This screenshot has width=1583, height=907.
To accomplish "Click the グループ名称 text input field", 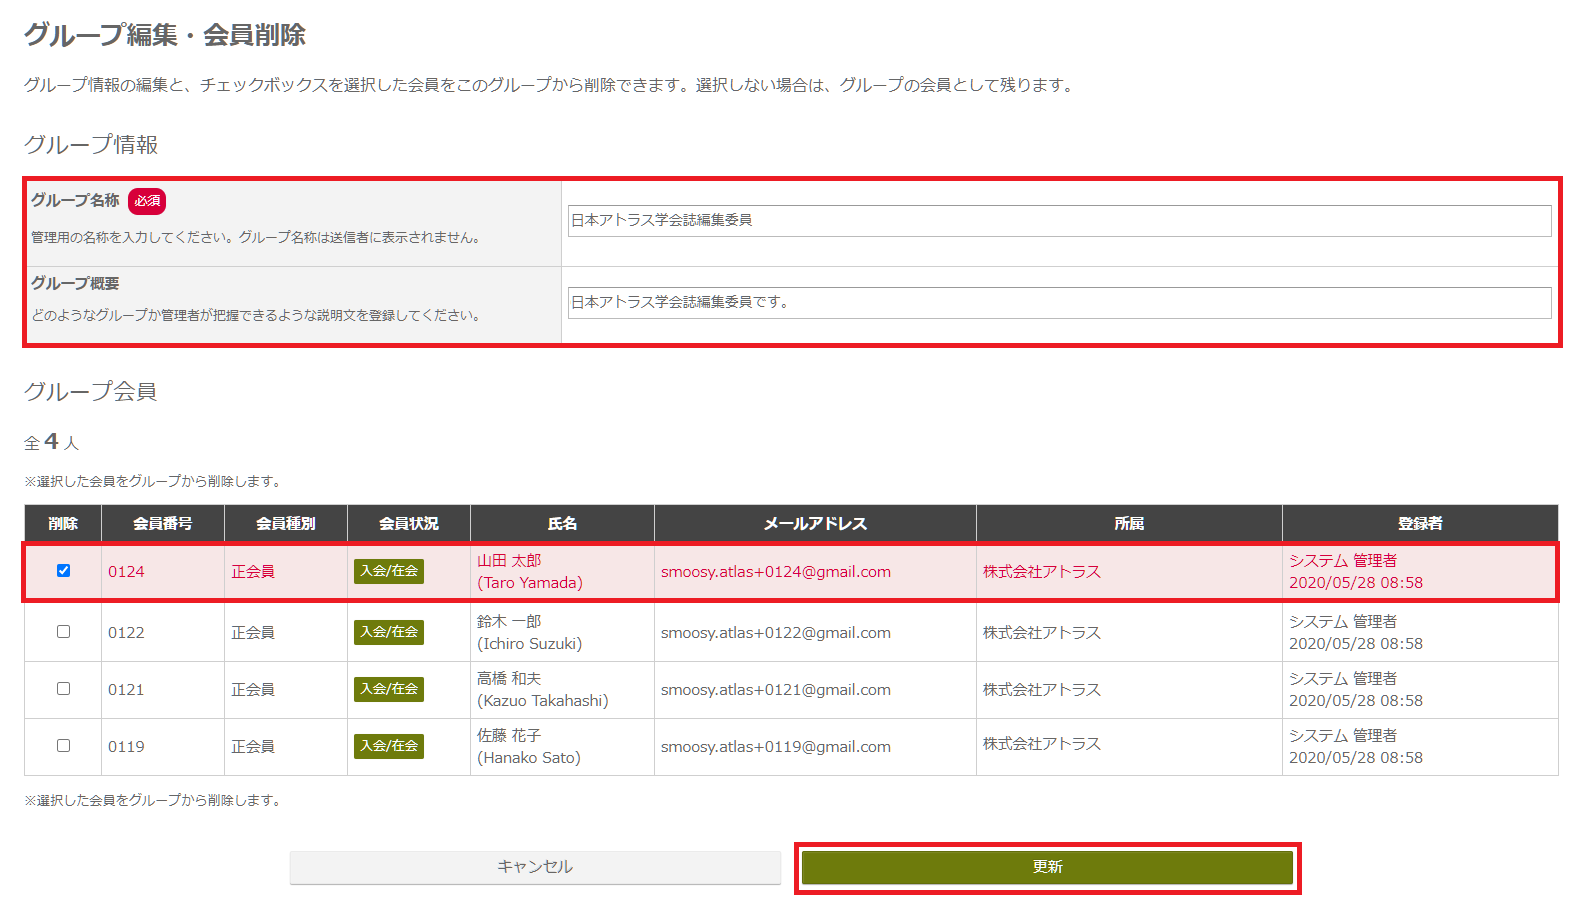I will 1059,221.
